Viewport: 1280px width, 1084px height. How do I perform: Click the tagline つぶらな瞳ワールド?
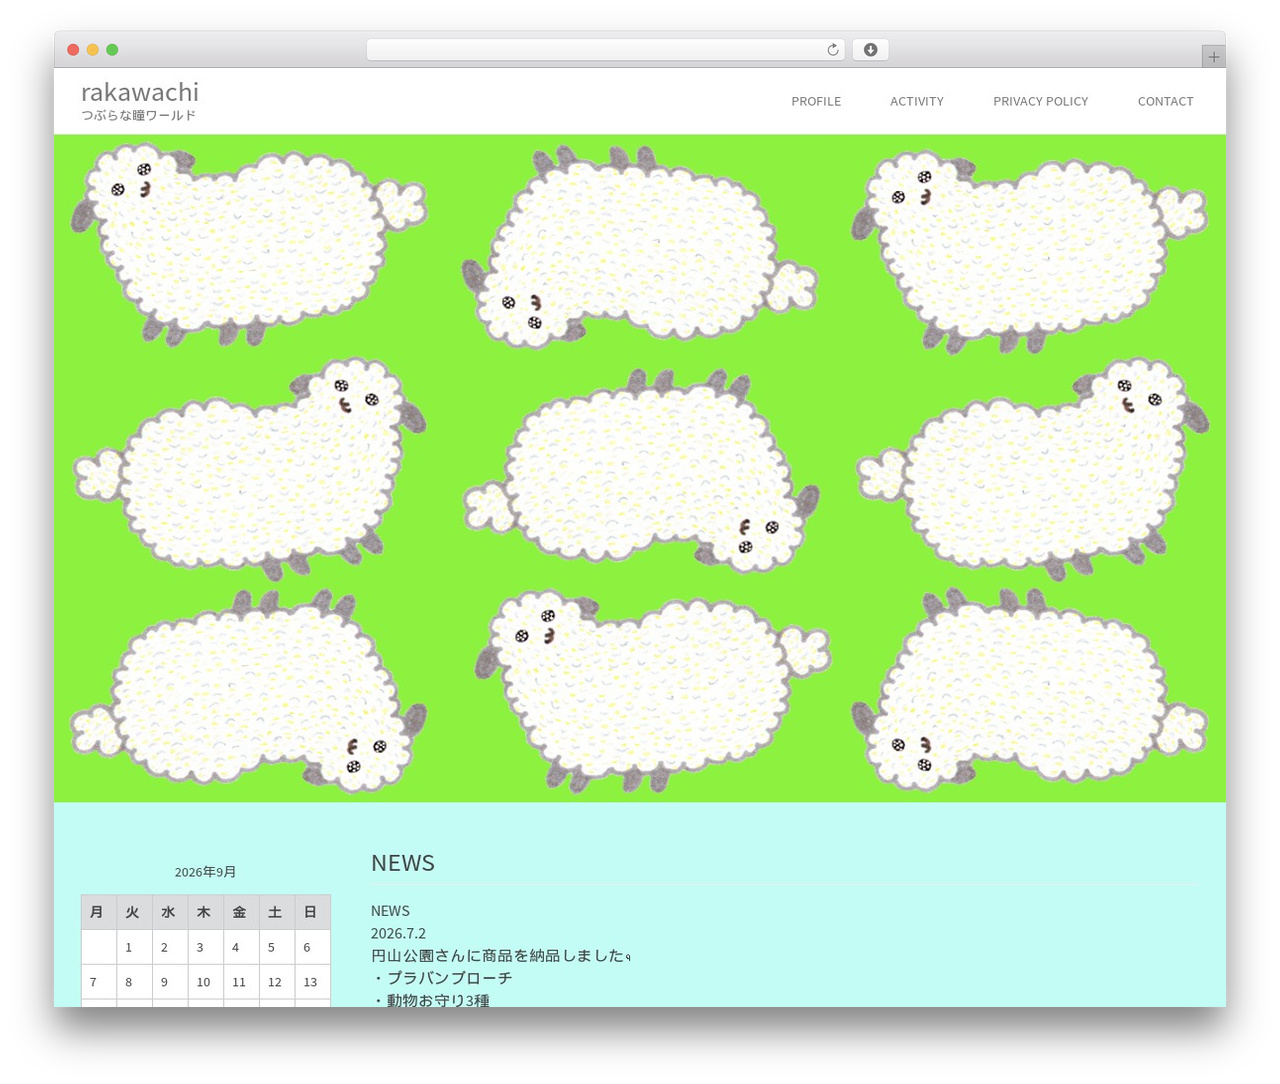pyautogui.click(x=138, y=116)
